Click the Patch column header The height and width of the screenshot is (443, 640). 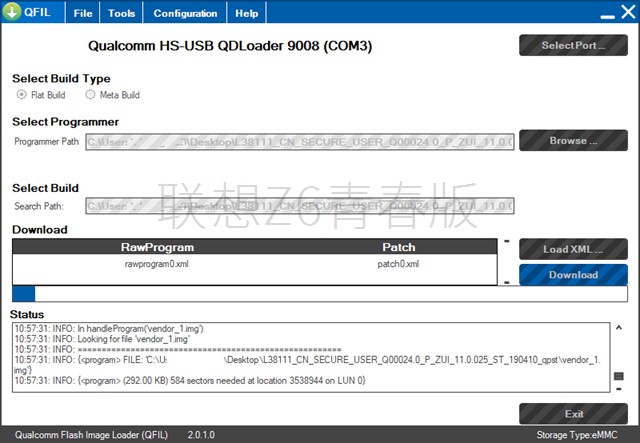[x=399, y=247]
